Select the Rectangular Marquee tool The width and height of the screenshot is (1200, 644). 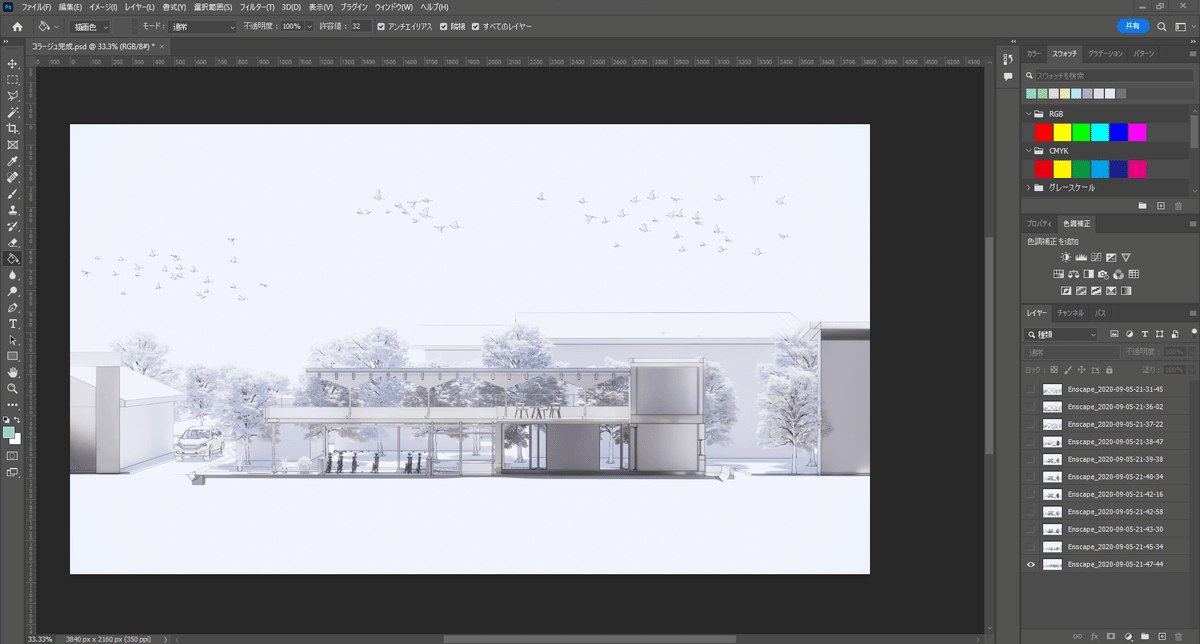[x=13, y=80]
